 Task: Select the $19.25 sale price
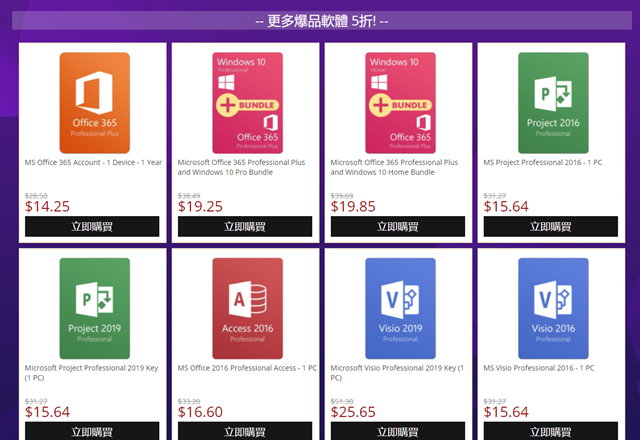[200, 207]
